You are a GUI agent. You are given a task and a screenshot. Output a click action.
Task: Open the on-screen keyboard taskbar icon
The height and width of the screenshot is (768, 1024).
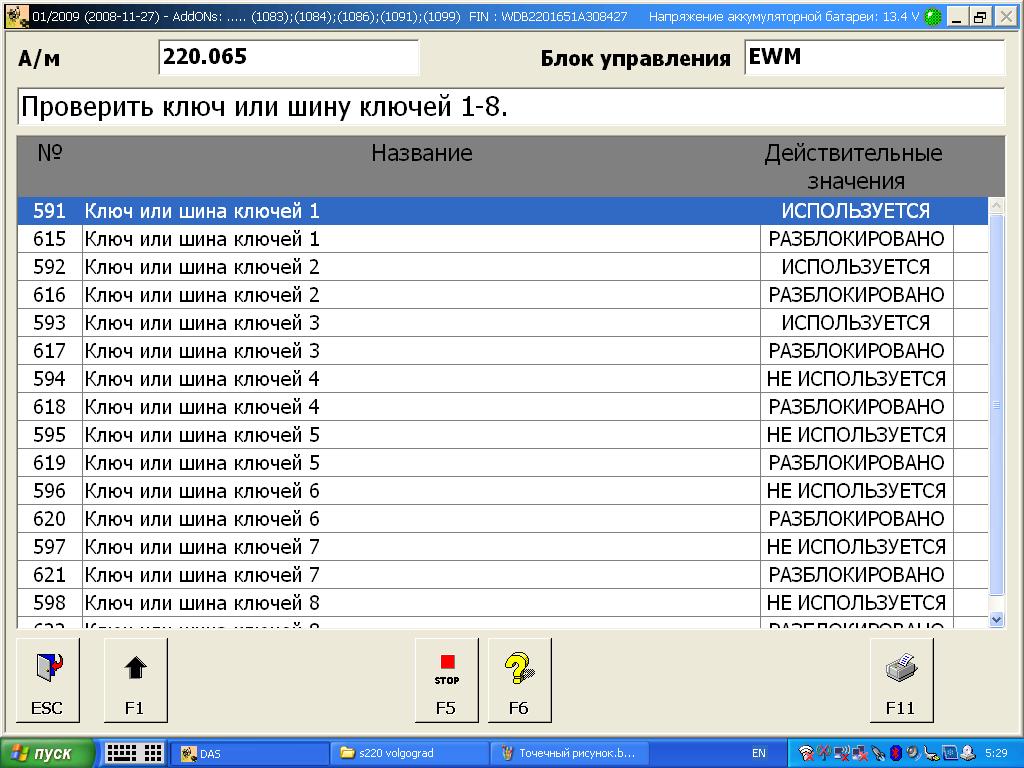point(121,753)
